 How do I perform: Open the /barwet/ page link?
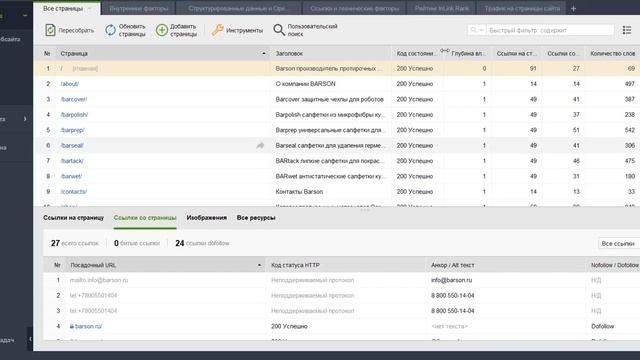71,176
